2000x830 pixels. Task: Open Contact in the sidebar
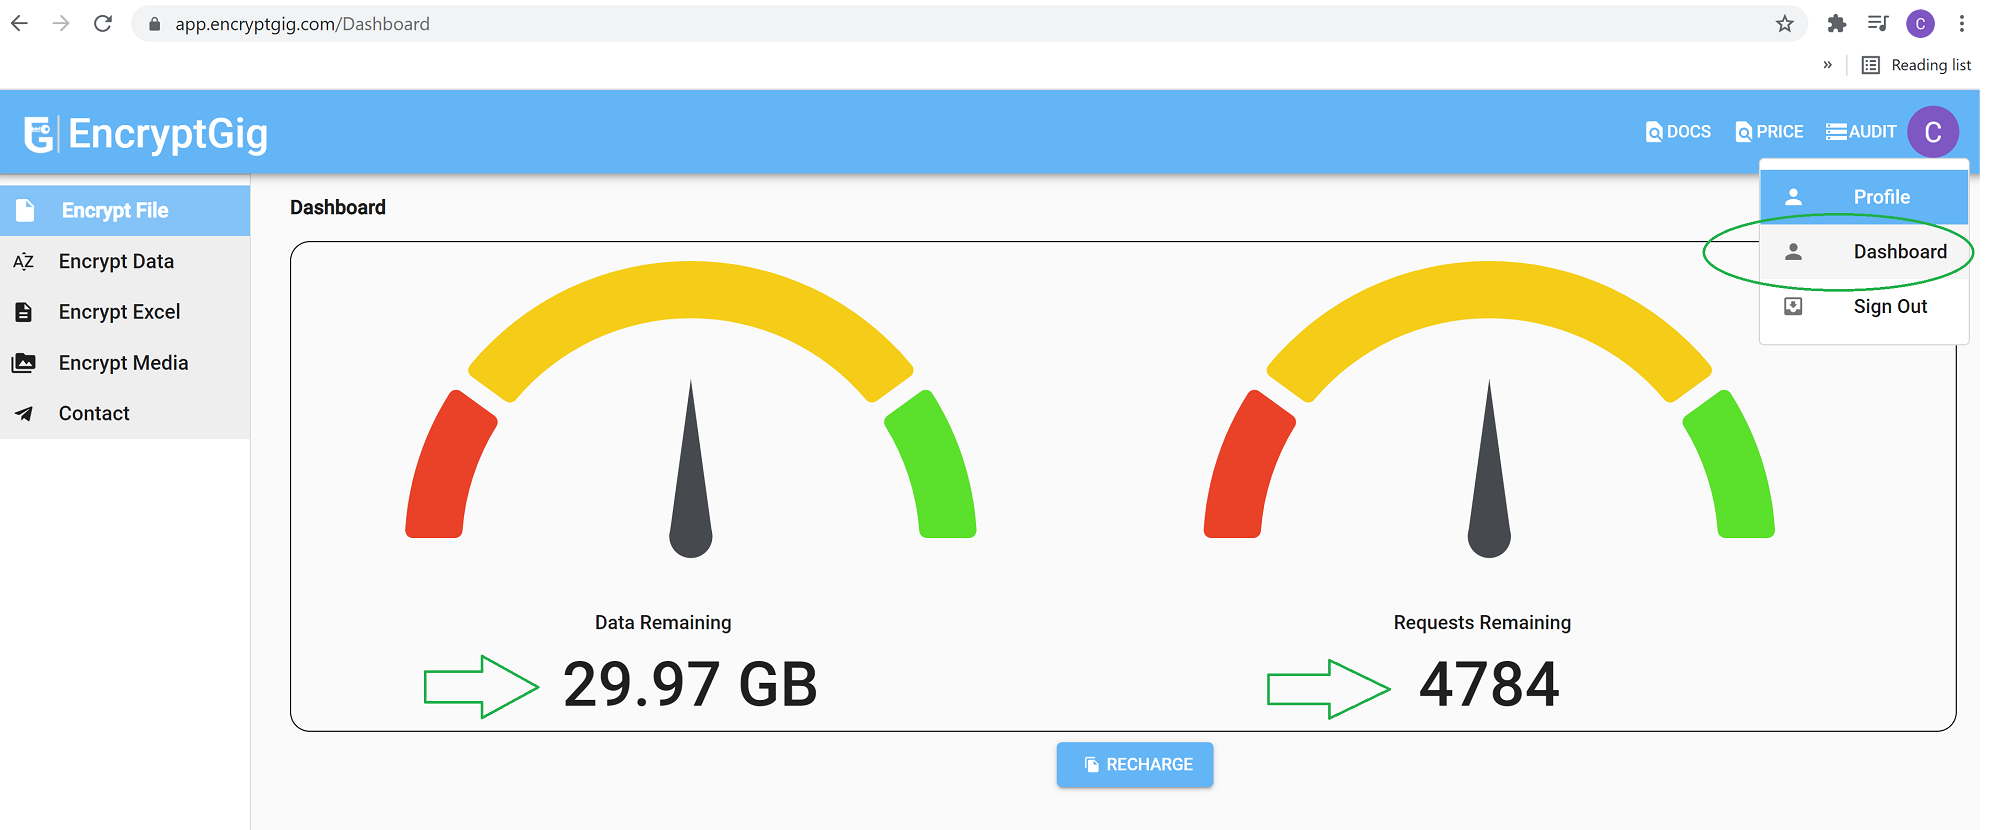point(125,413)
